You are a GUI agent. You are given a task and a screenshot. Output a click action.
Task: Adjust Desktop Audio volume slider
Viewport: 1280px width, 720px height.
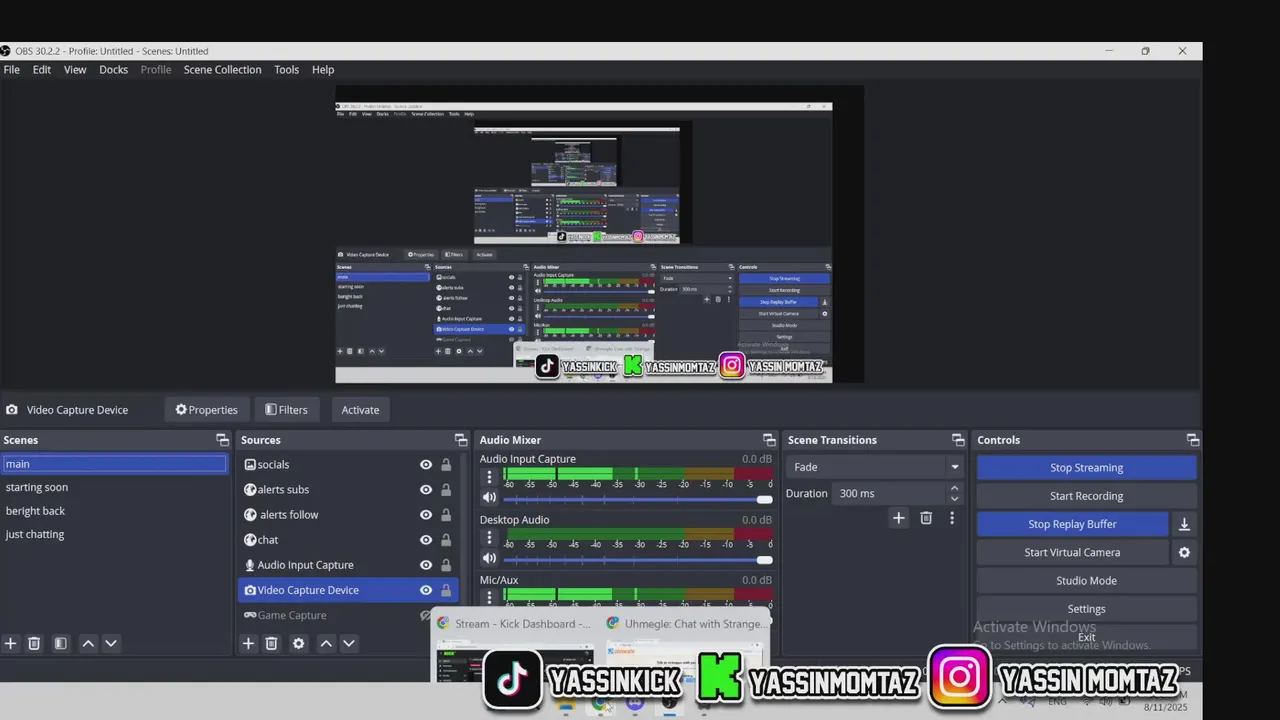638,560
